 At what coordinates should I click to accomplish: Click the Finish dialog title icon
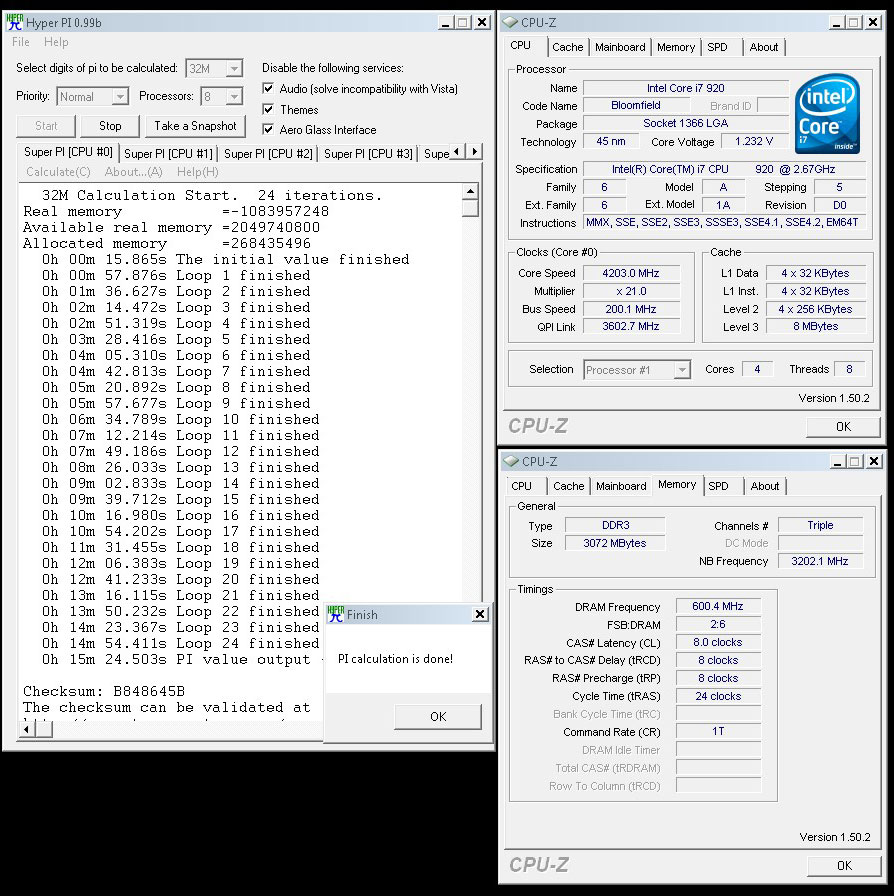[336, 614]
